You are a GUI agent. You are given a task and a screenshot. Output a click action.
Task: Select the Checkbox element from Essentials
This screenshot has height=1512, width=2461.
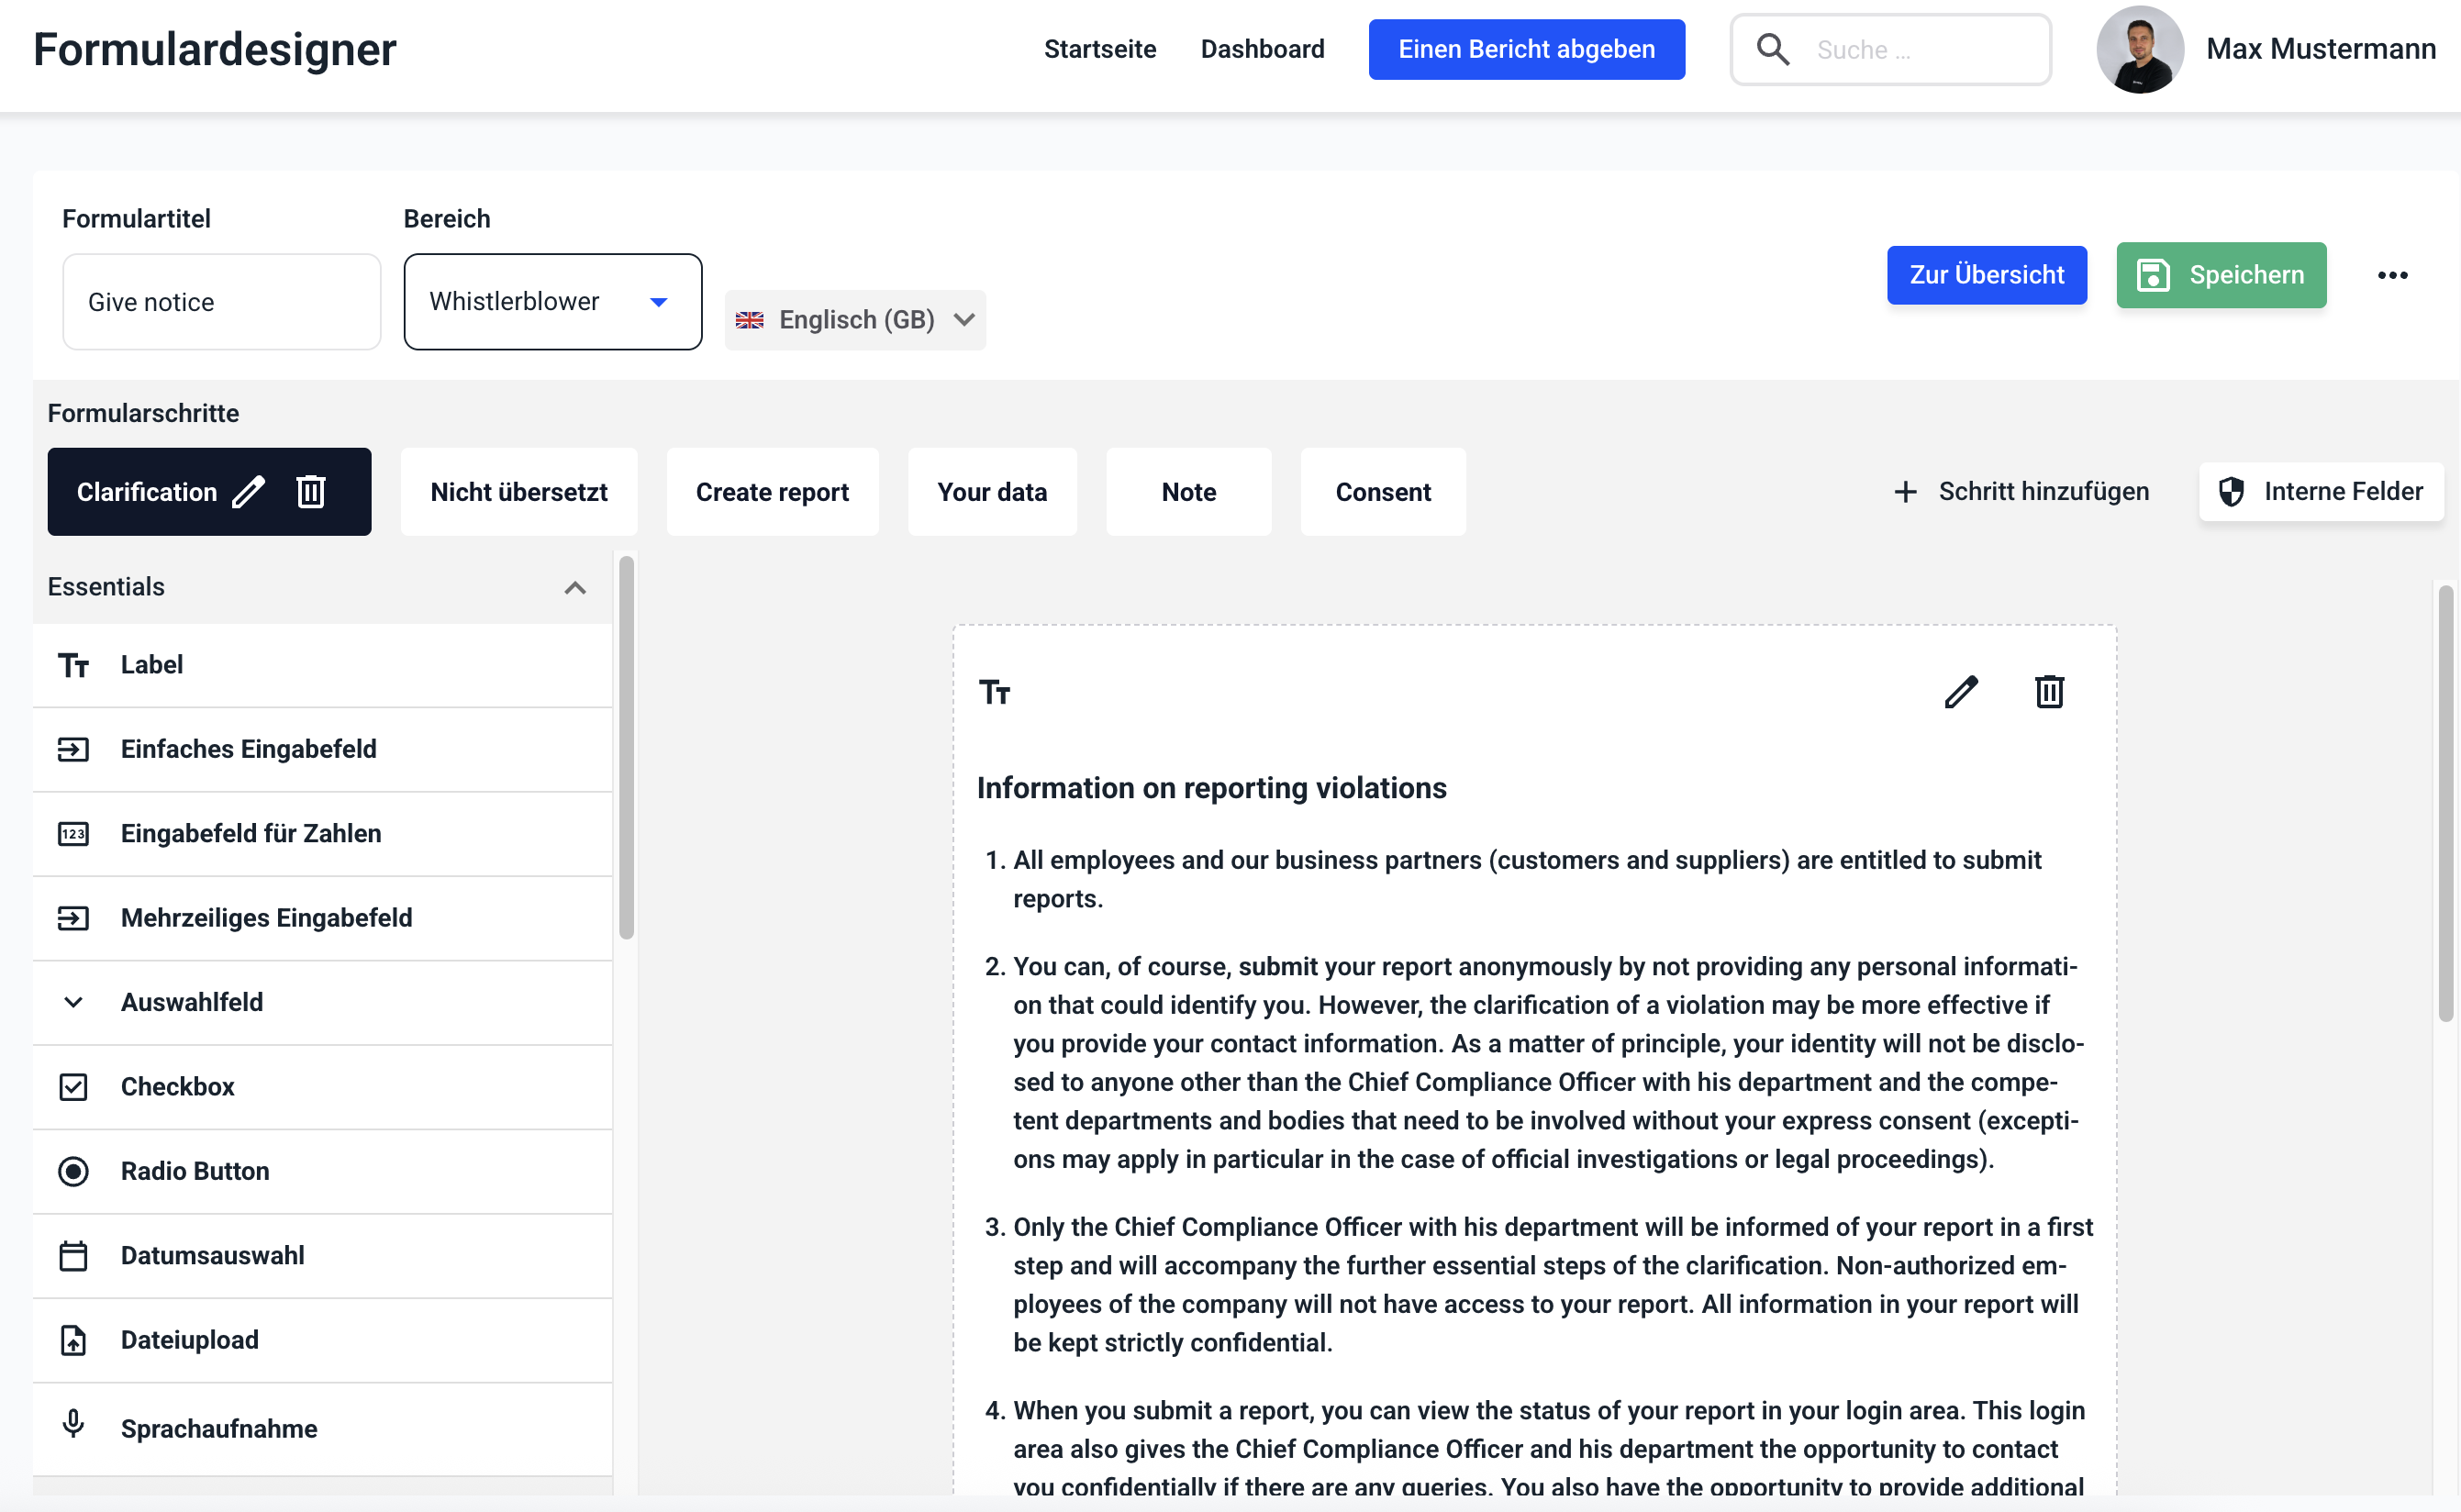(x=178, y=1087)
